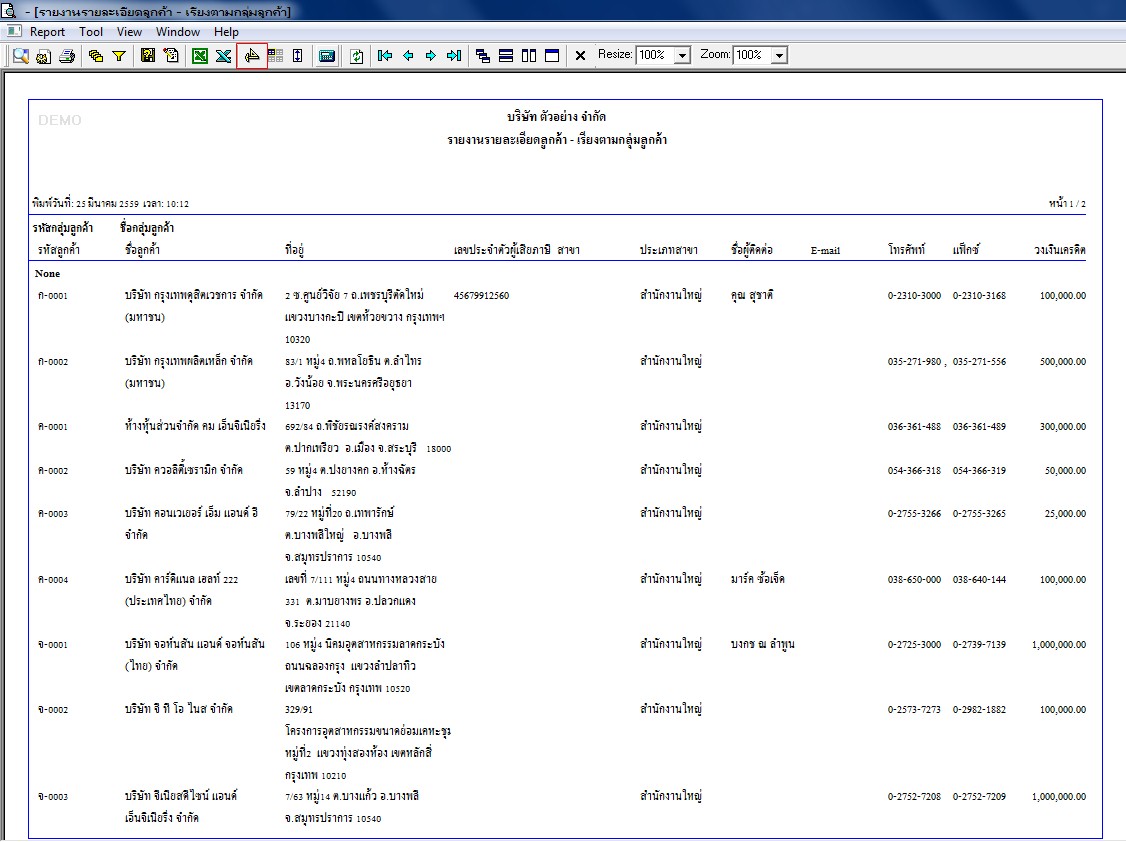Viewport: 1126px width, 842px height.
Task: Open the Window menu
Action: click(x=178, y=32)
